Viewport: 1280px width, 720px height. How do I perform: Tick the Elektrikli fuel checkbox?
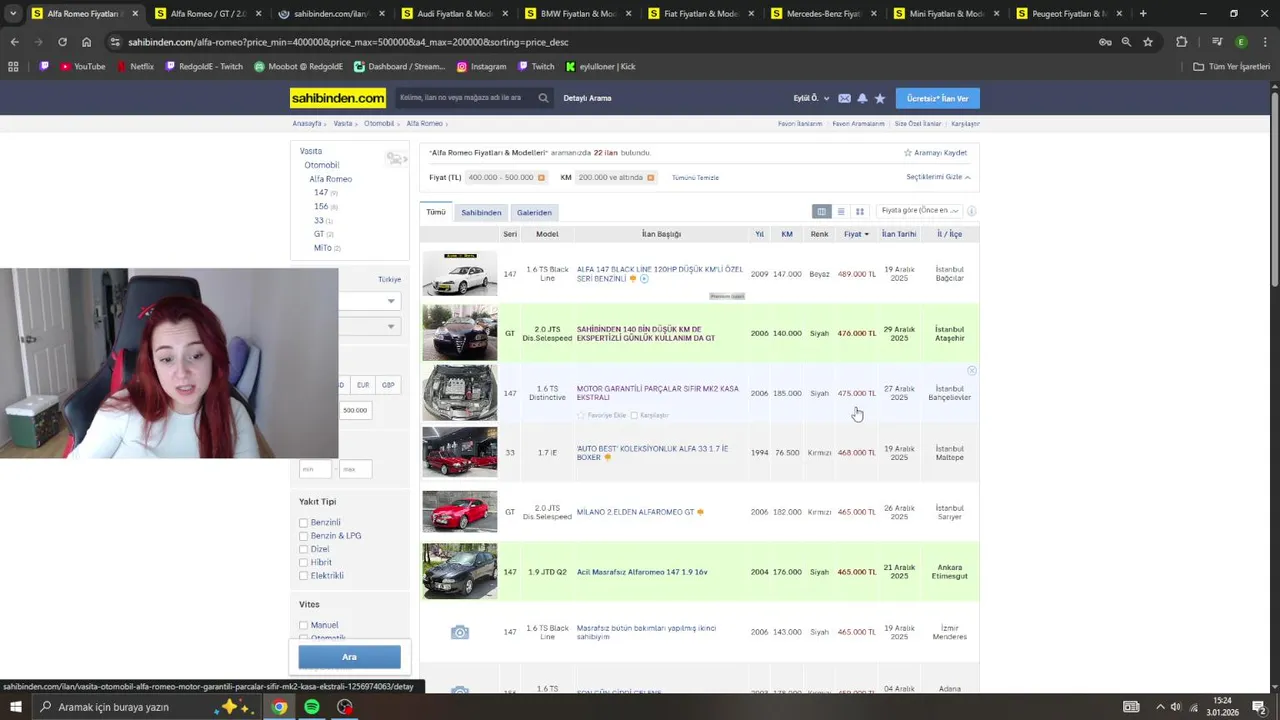click(x=303, y=576)
